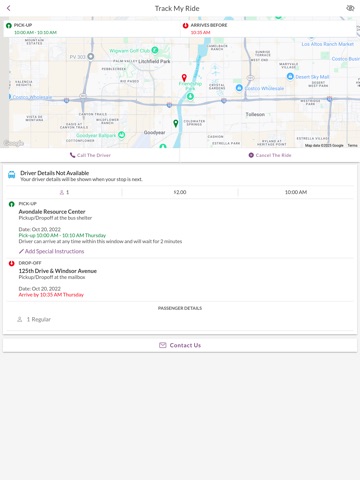Click the Google logo on the map
Screen dimensions: 360x480
13,143
